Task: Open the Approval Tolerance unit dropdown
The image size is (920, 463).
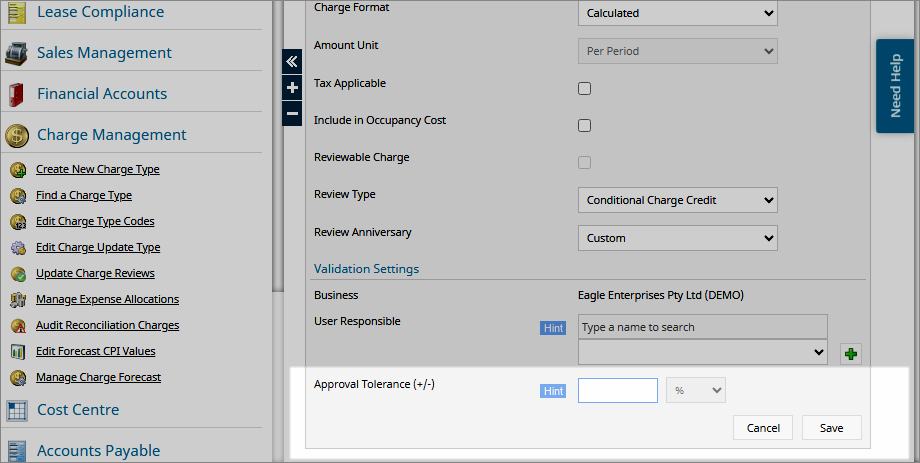Action: 696,390
